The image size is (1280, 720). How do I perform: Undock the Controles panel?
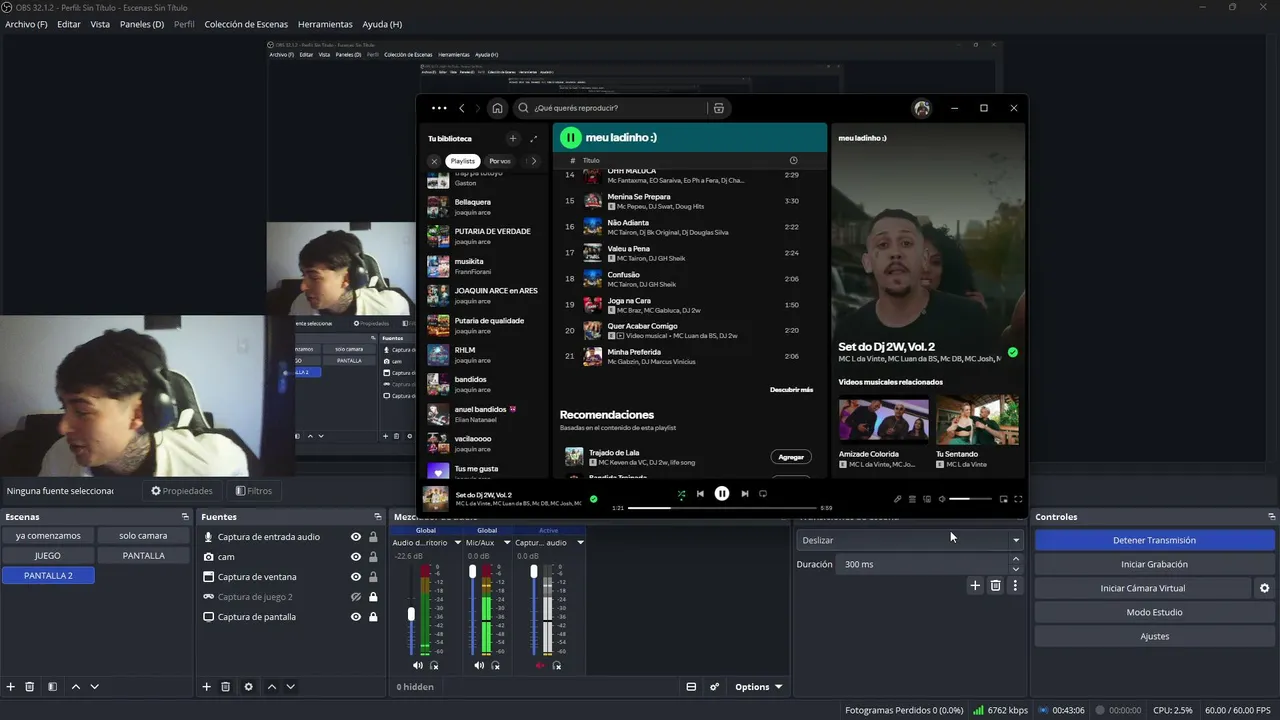1272,517
